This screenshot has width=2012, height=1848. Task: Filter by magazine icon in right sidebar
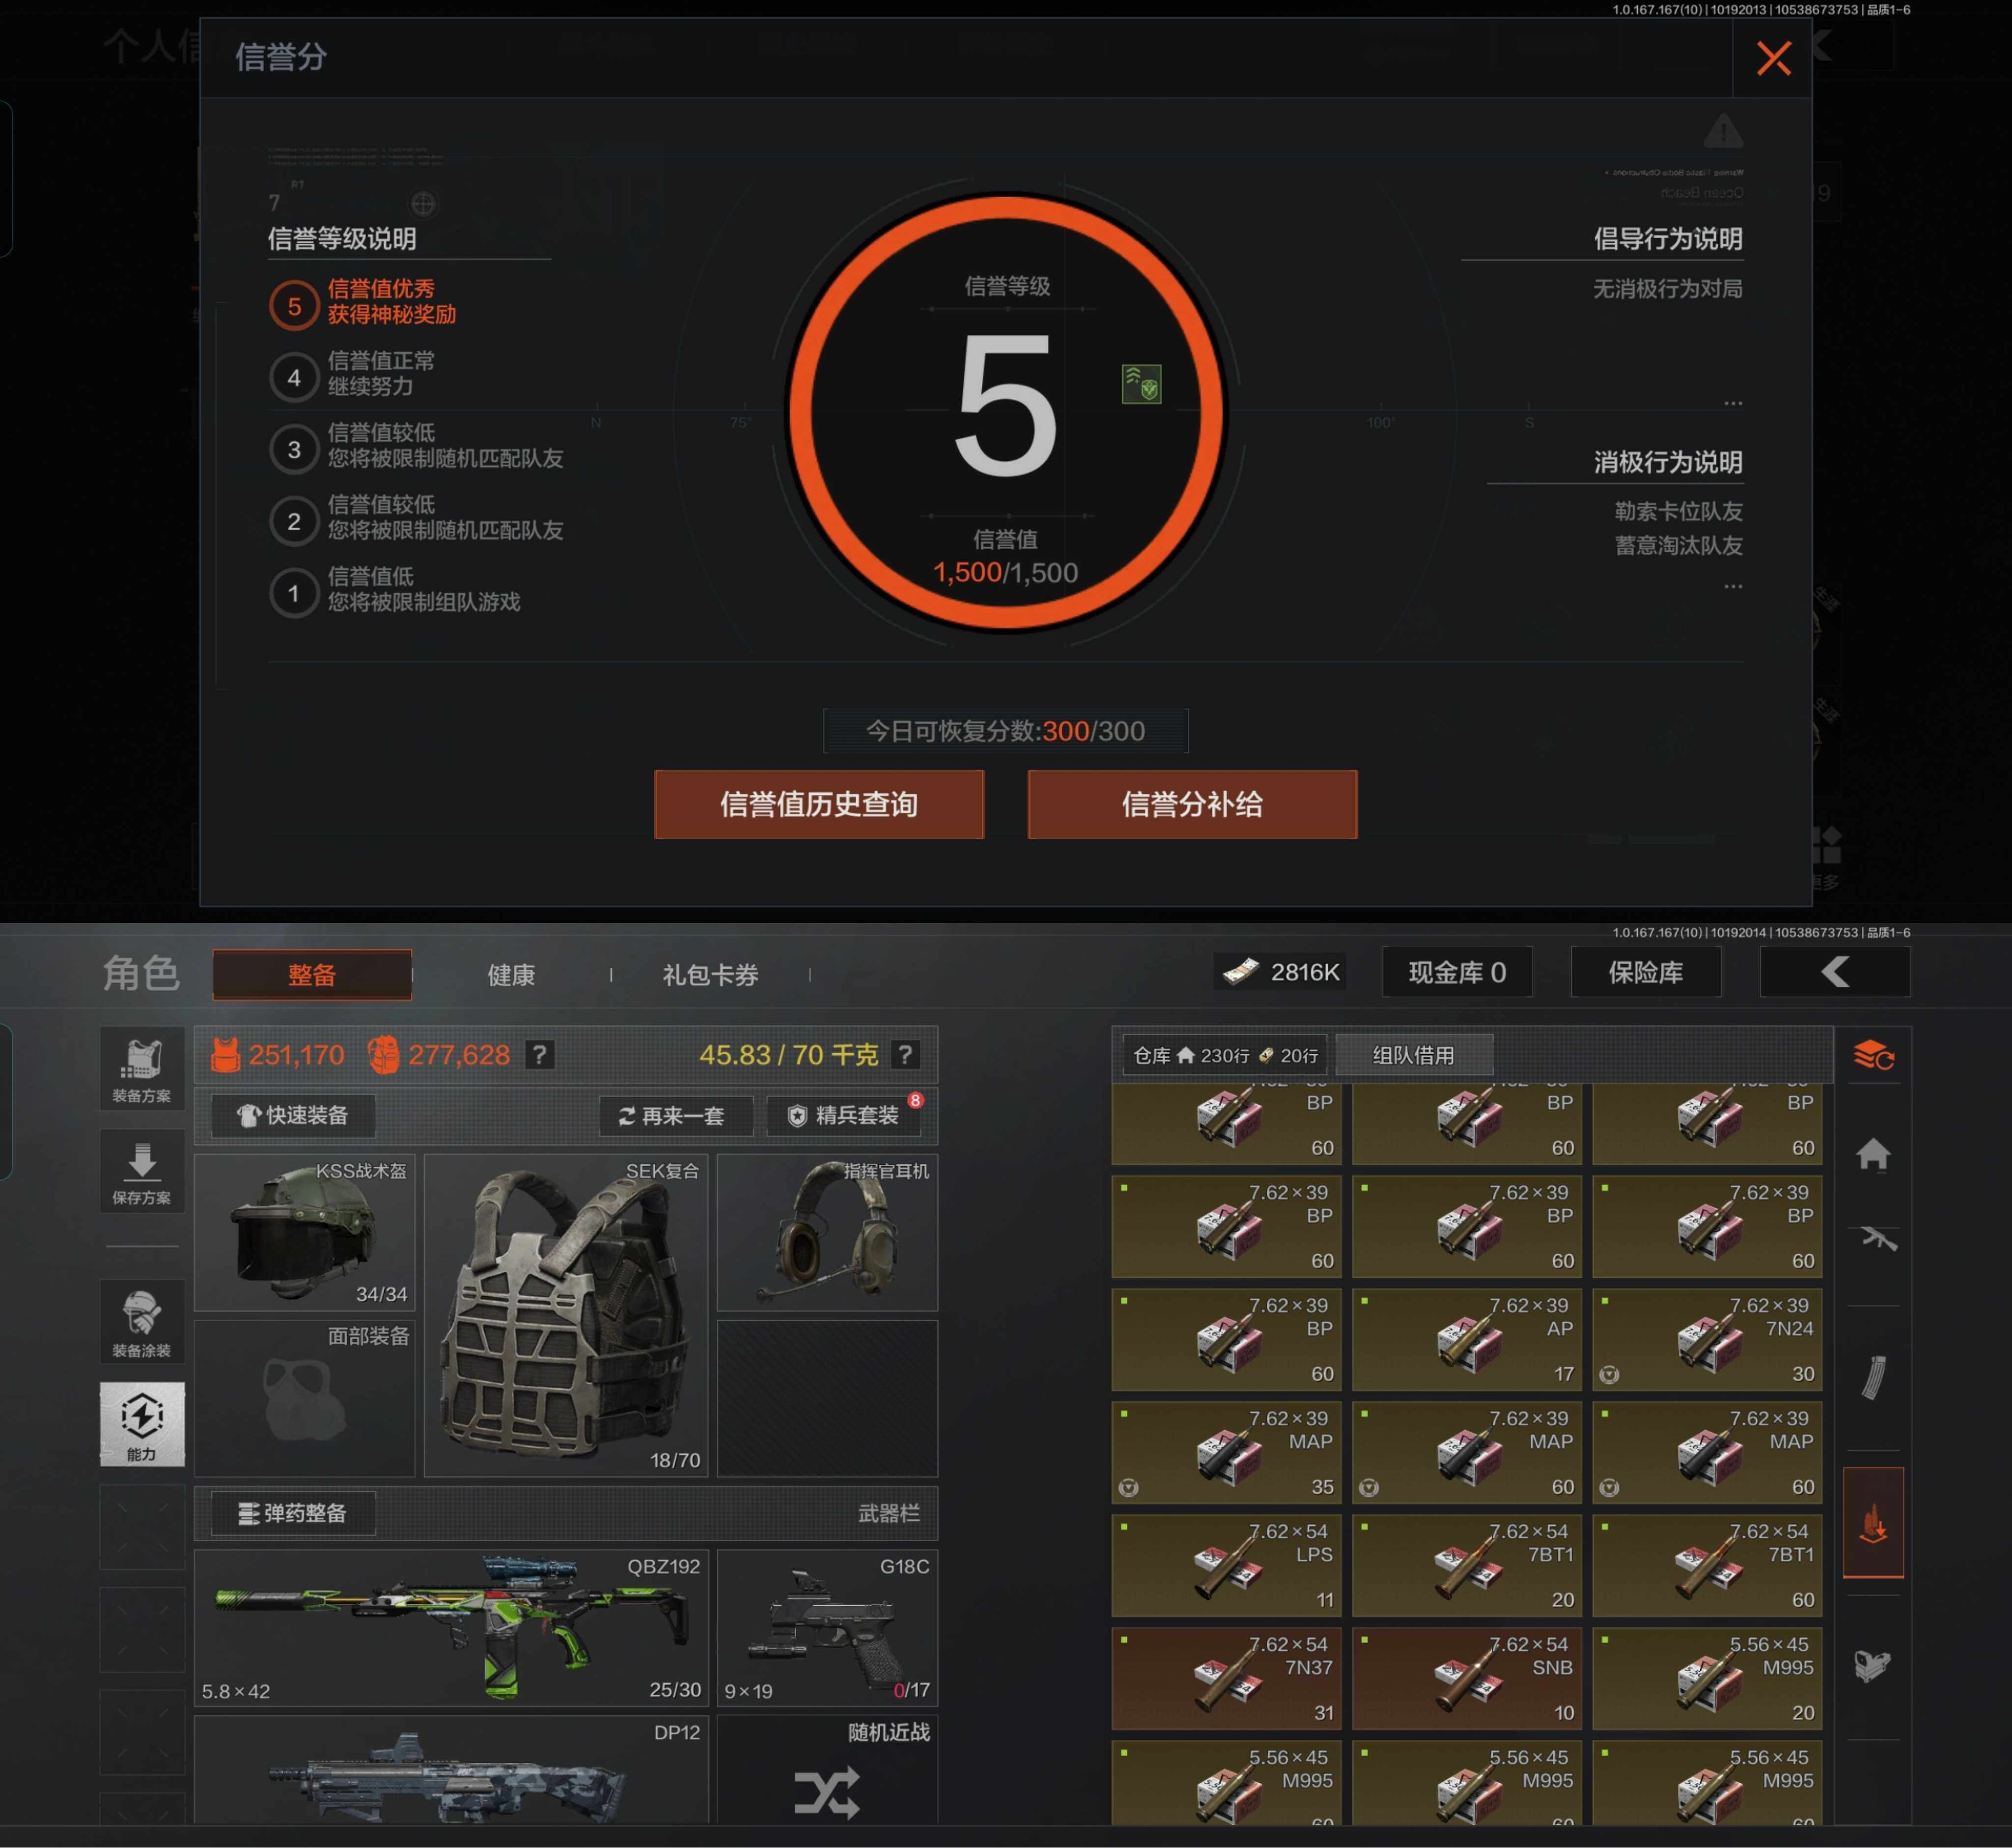point(1874,1377)
